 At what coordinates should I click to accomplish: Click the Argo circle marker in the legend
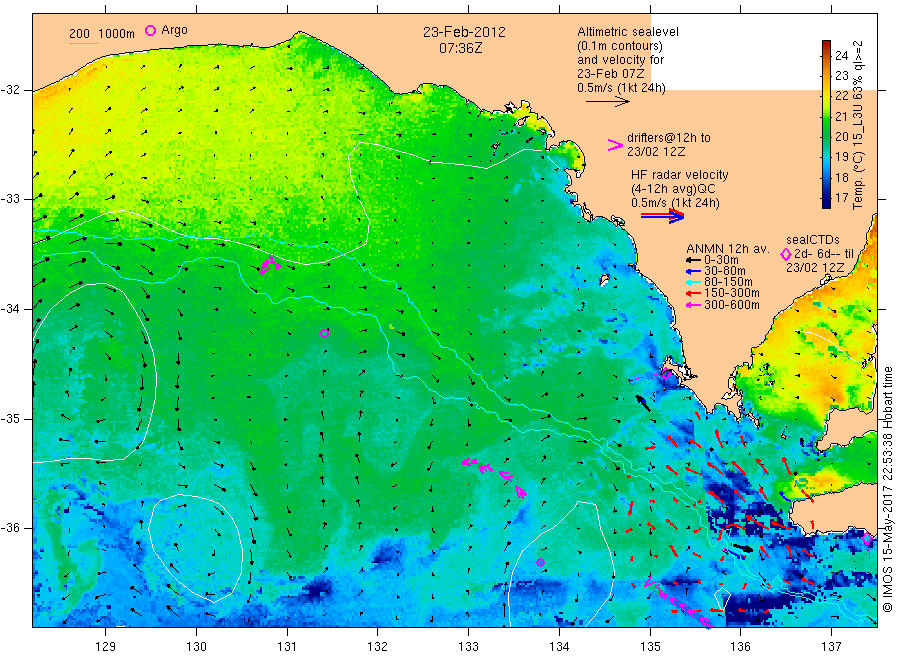pos(150,30)
